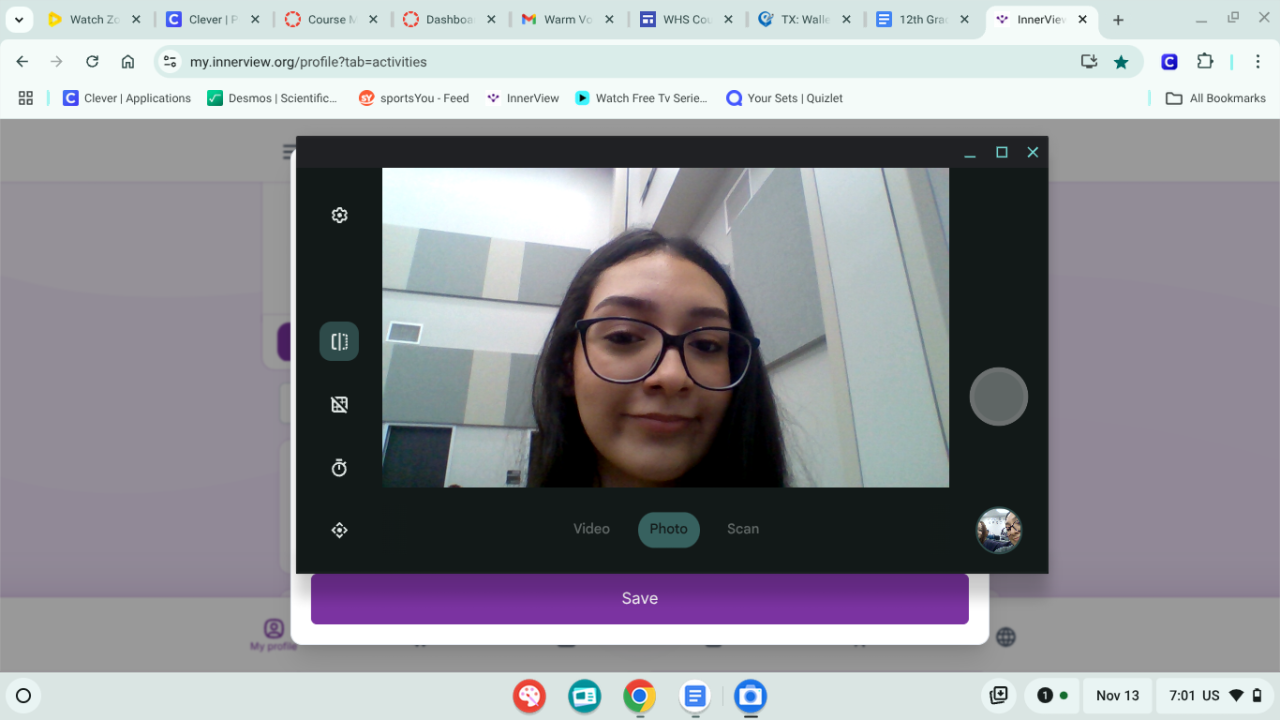Open the tab search dropdown
This screenshot has height=720, width=1280.
click(18, 20)
